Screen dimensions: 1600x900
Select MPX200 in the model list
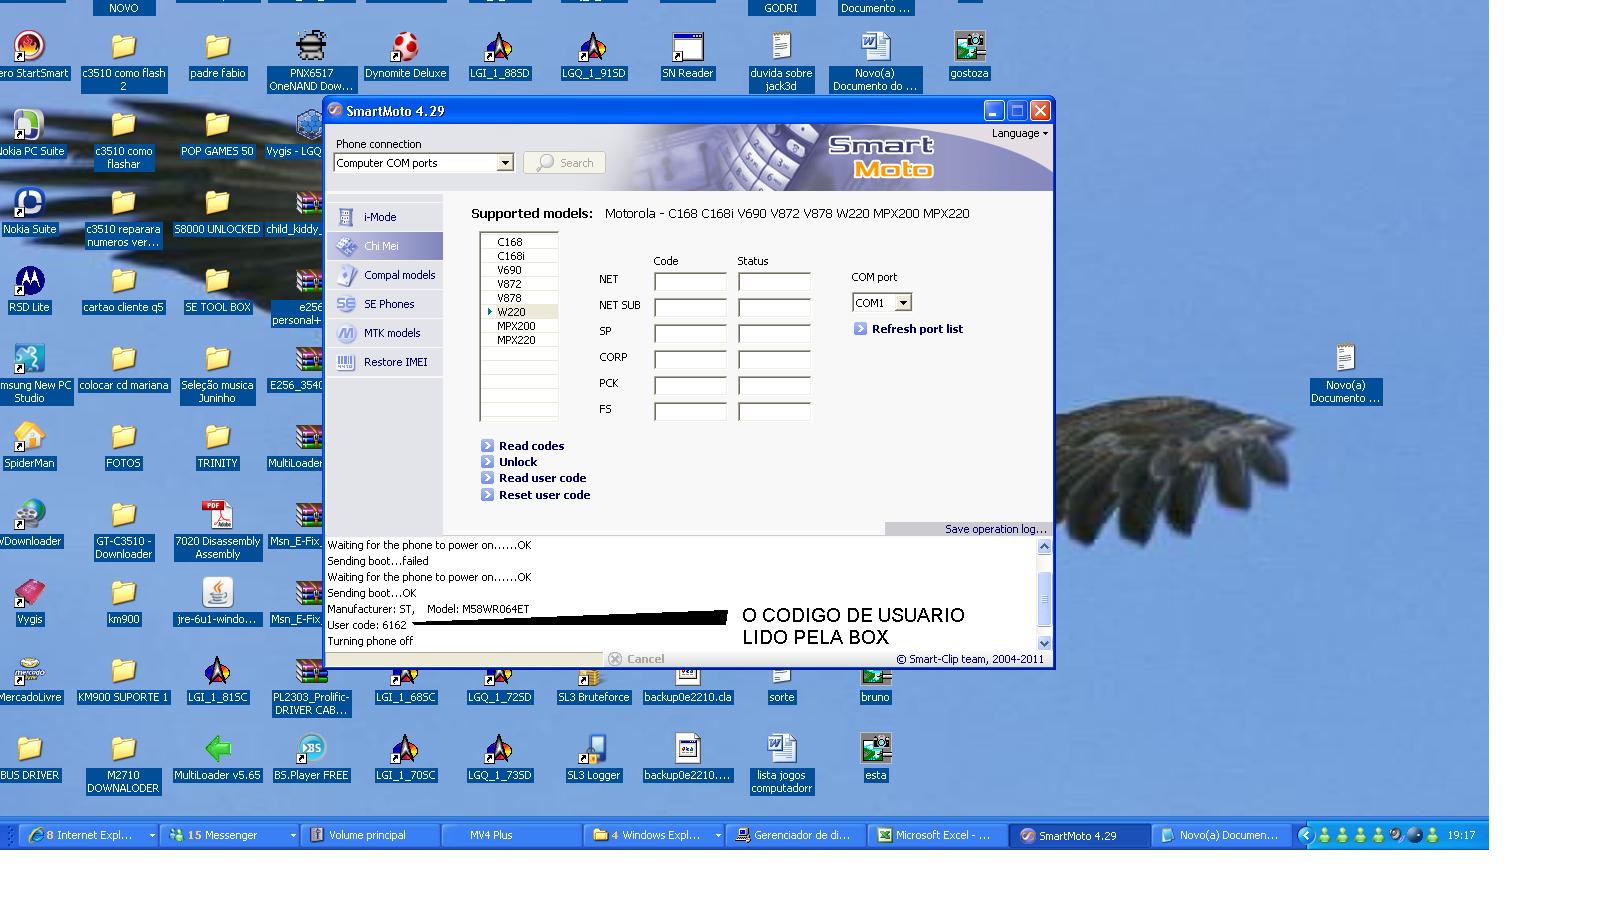point(519,326)
